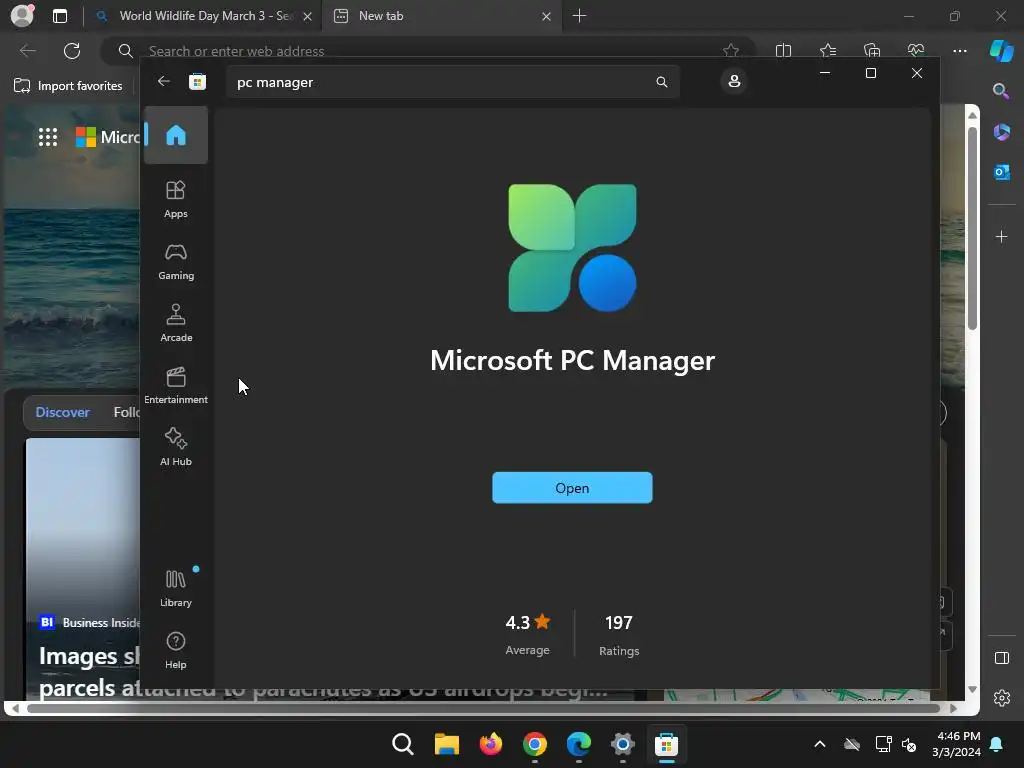Refresh the Edge page

point(72,51)
